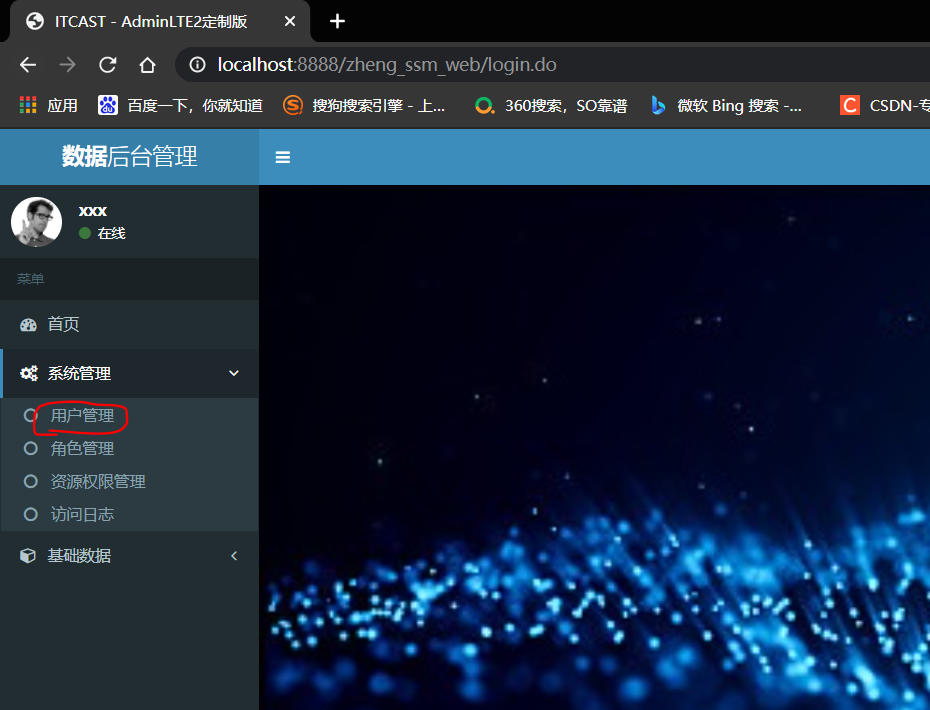This screenshot has height=710, width=930.
Task: Click the 系统管理 chevron down arrow
Action: (234, 373)
